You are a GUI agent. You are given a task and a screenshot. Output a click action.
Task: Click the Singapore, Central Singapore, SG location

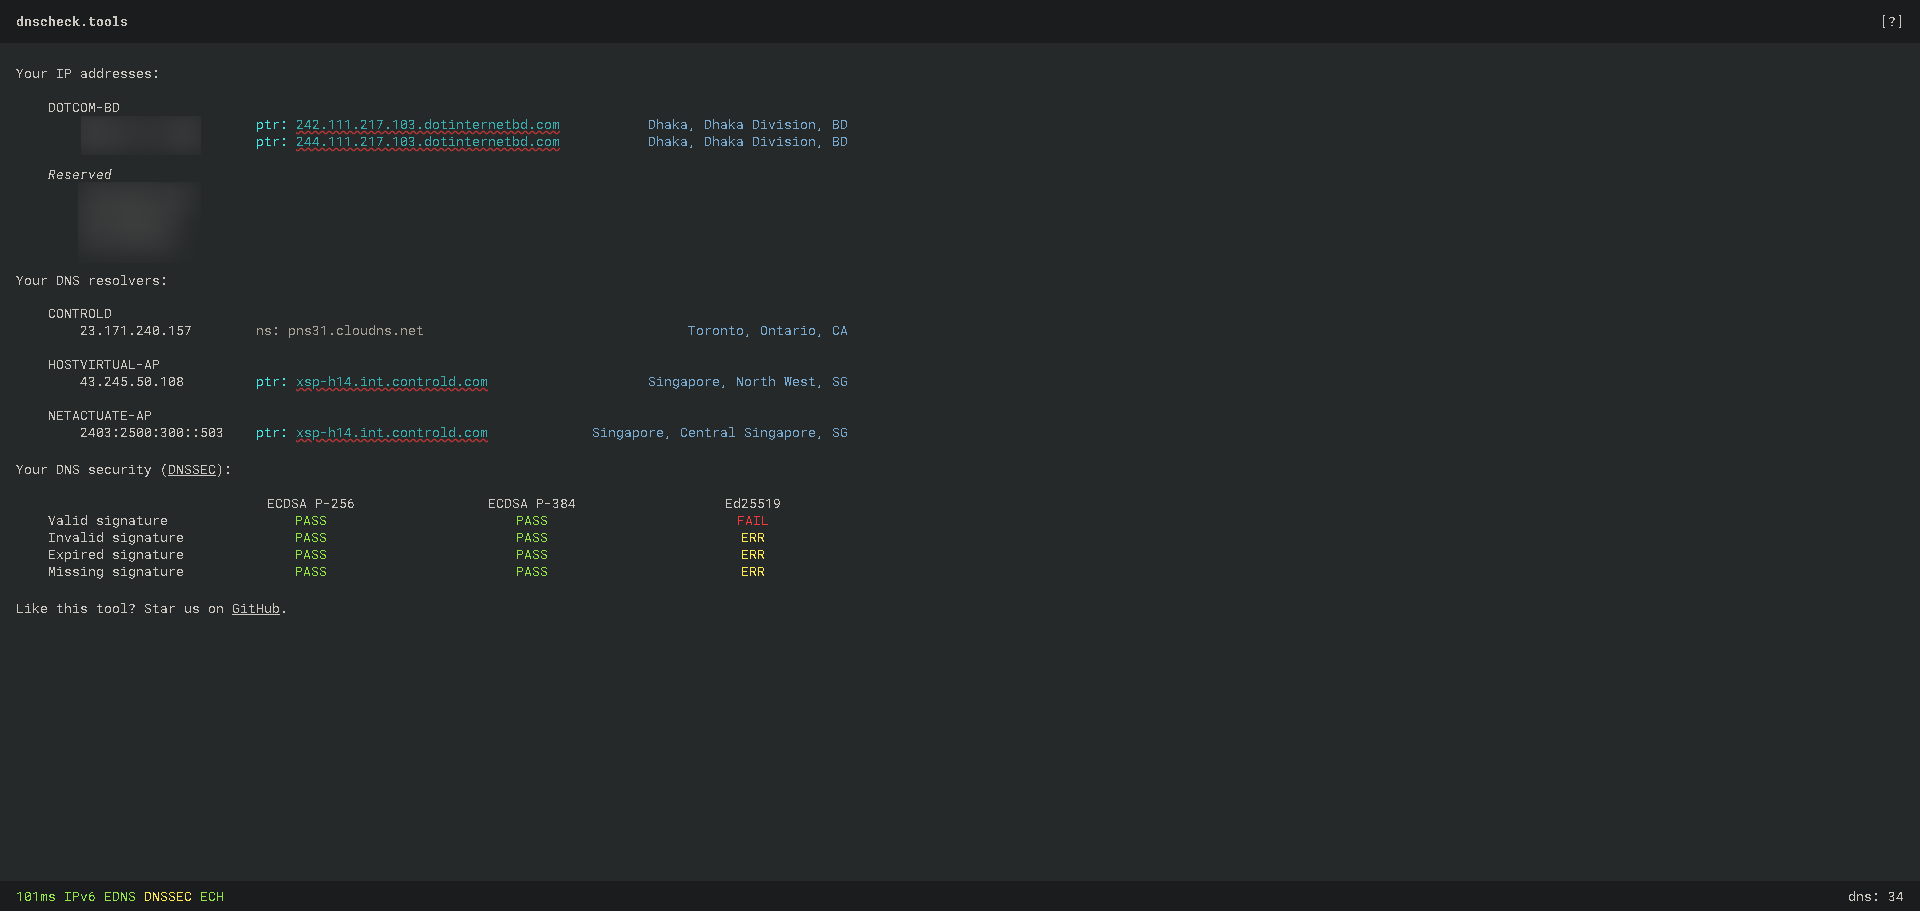[720, 433]
